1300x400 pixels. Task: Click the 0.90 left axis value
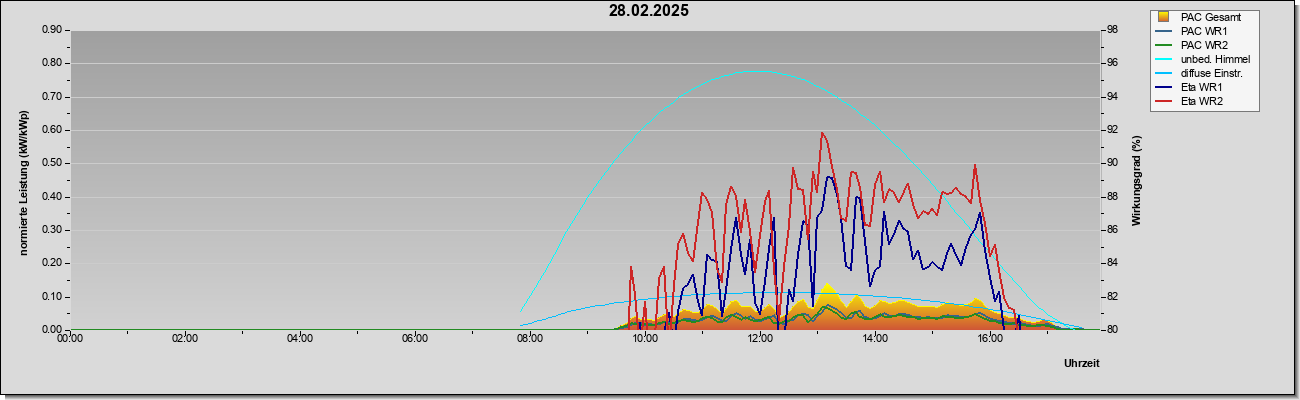[51, 30]
